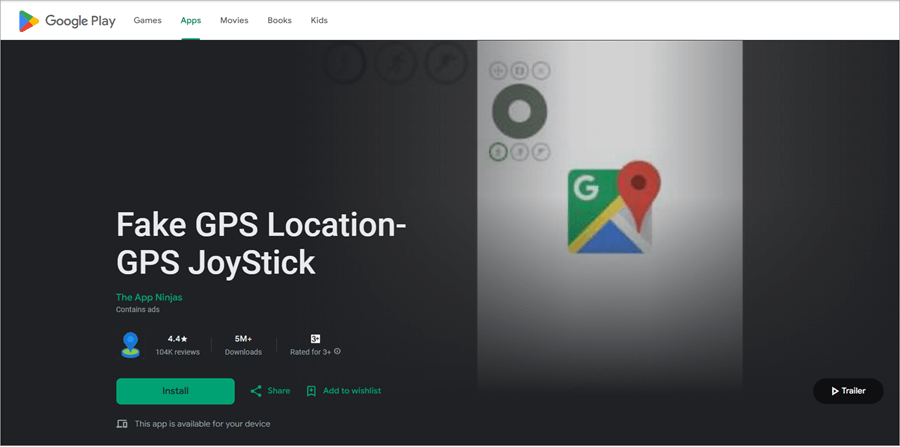The image size is (900, 447).
Task: Click the GPS JoyStick app icon
Action: [x=130, y=345]
